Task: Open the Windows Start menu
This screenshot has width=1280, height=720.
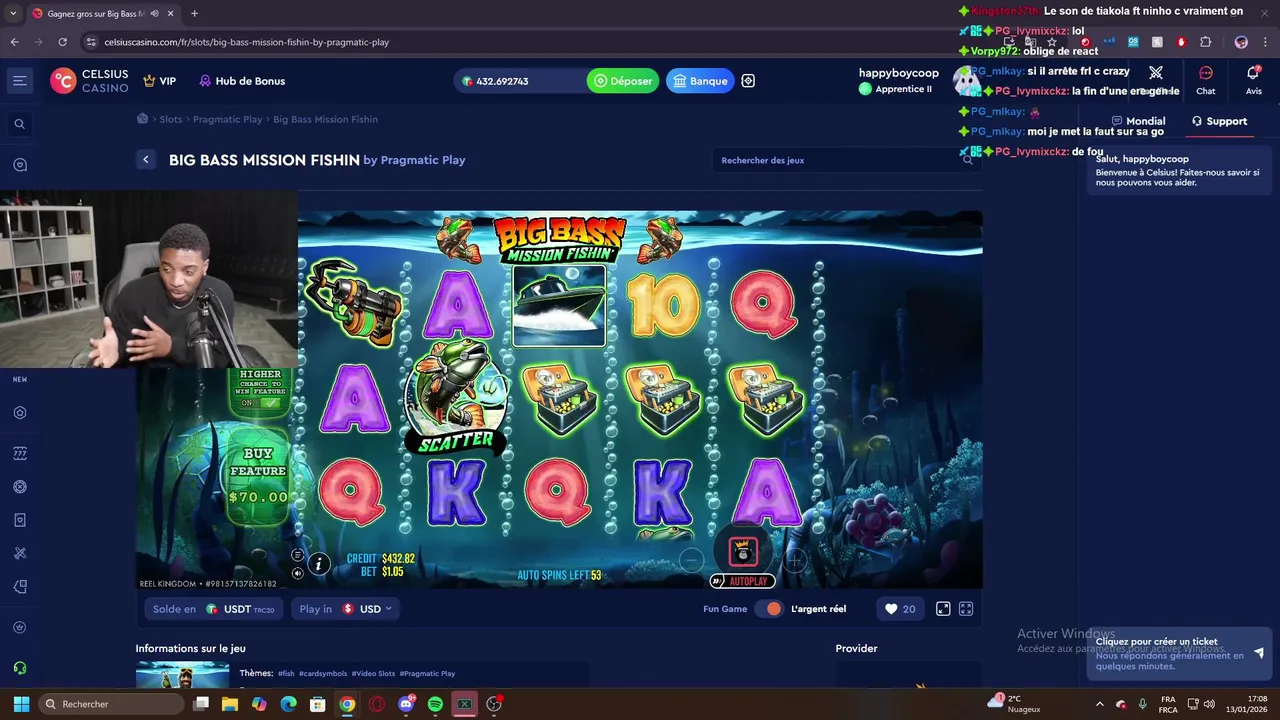Action: 21,704
